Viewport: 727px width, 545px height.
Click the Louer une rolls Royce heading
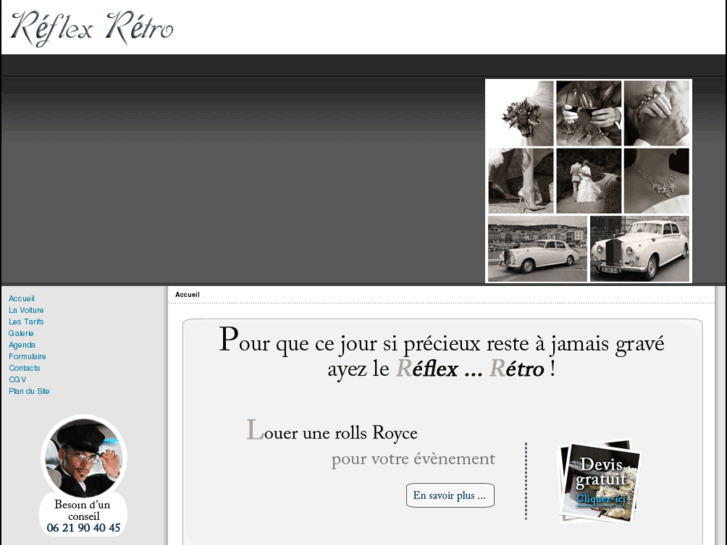click(332, 431)
